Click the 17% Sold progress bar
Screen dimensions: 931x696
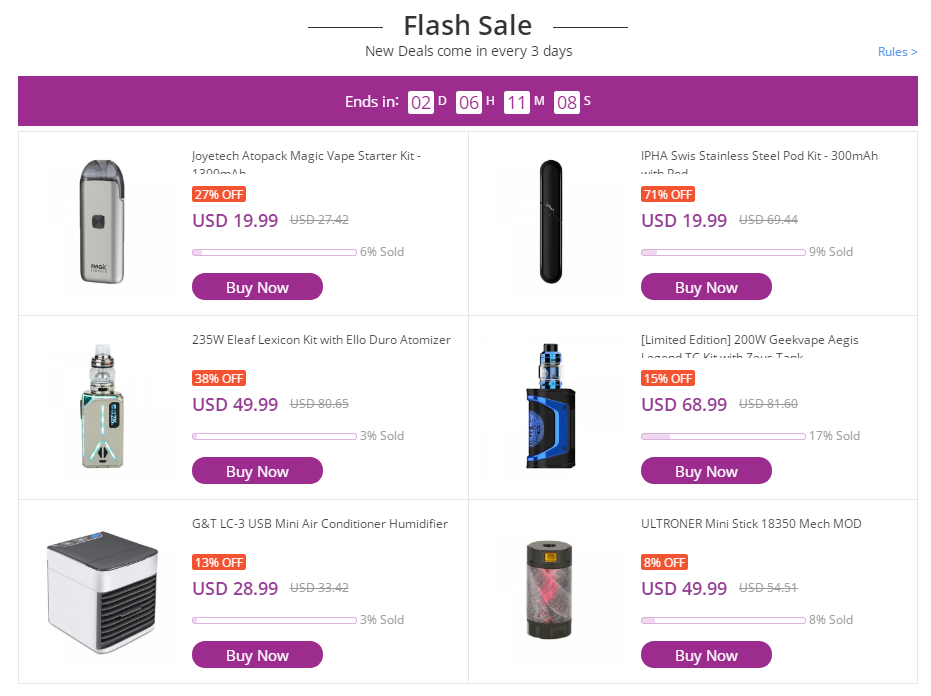coord(723,436)
